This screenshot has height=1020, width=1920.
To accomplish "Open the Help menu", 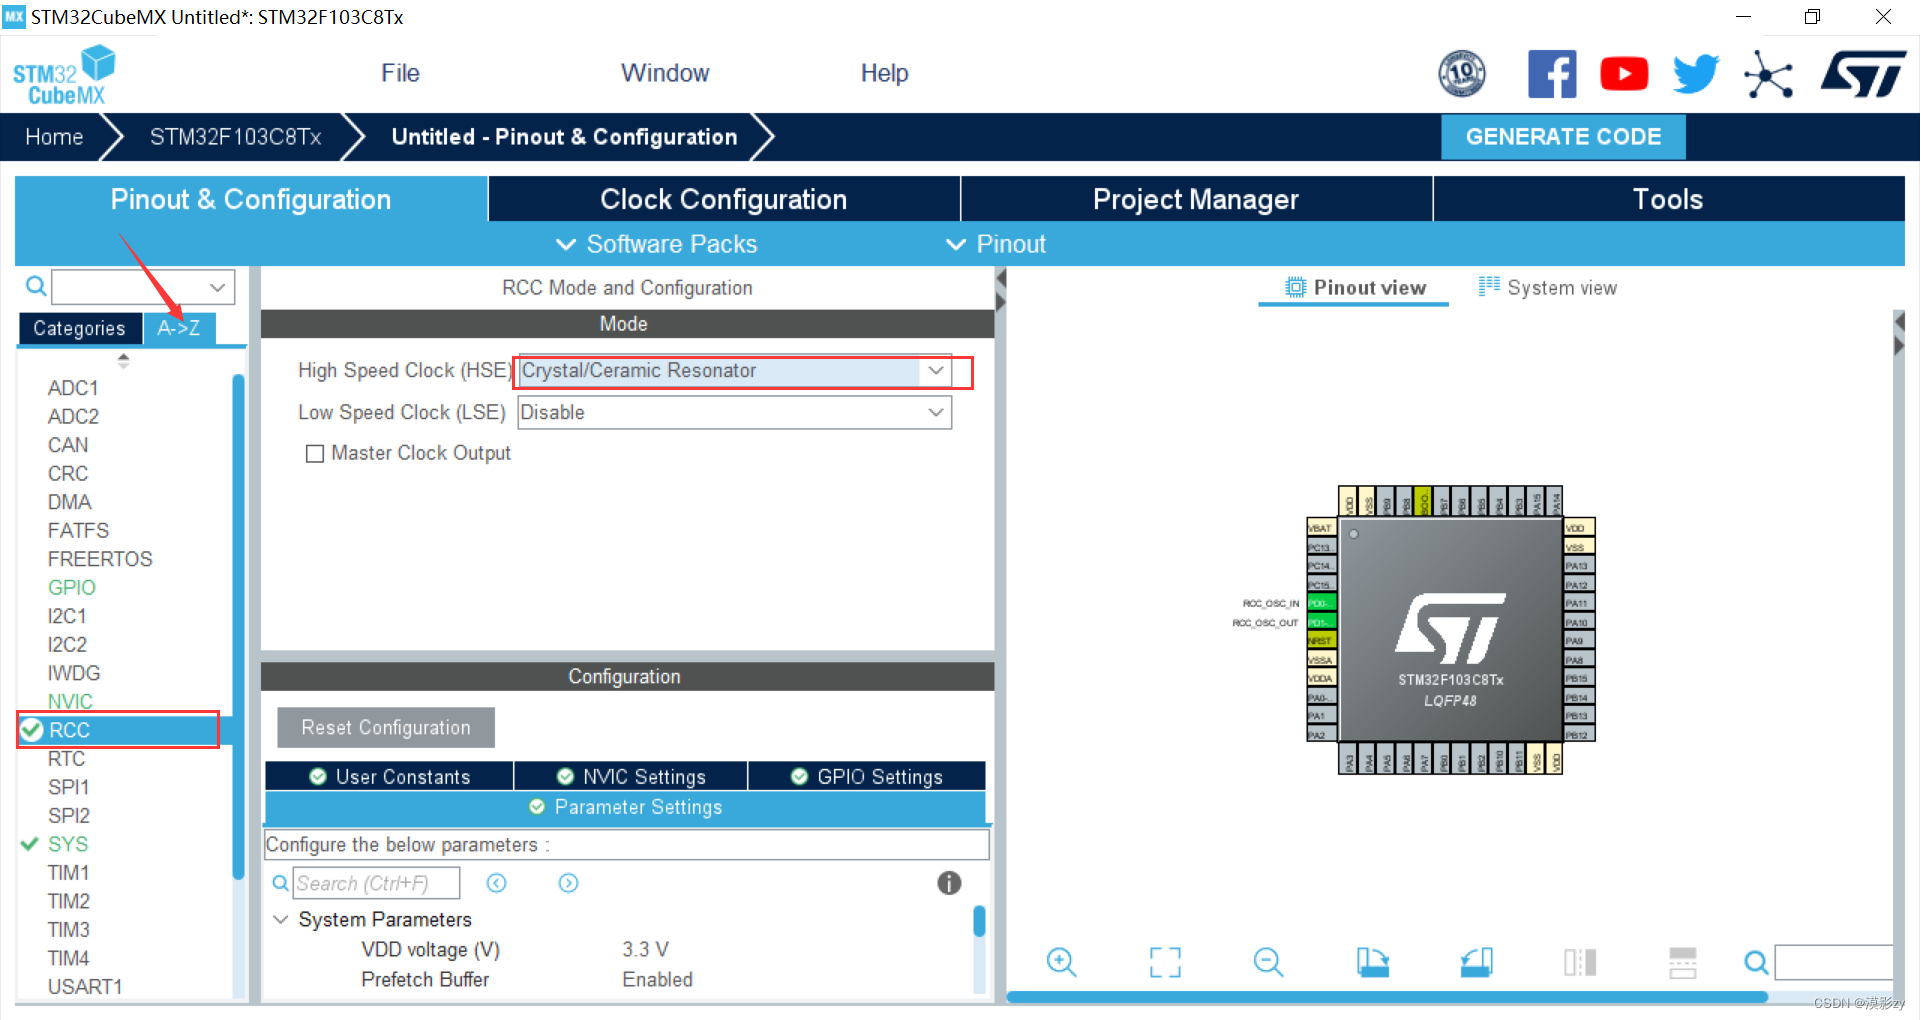I will tap(884, 73).
